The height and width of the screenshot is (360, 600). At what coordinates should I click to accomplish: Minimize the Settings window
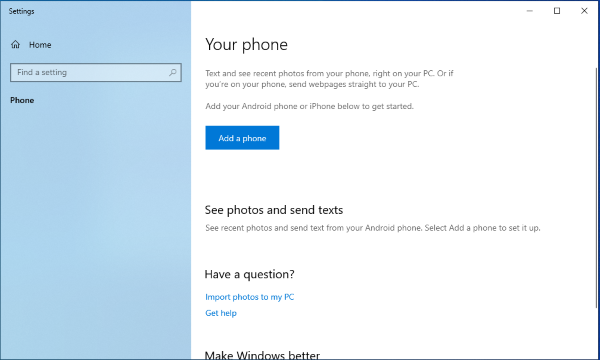(x=530, y=11)
